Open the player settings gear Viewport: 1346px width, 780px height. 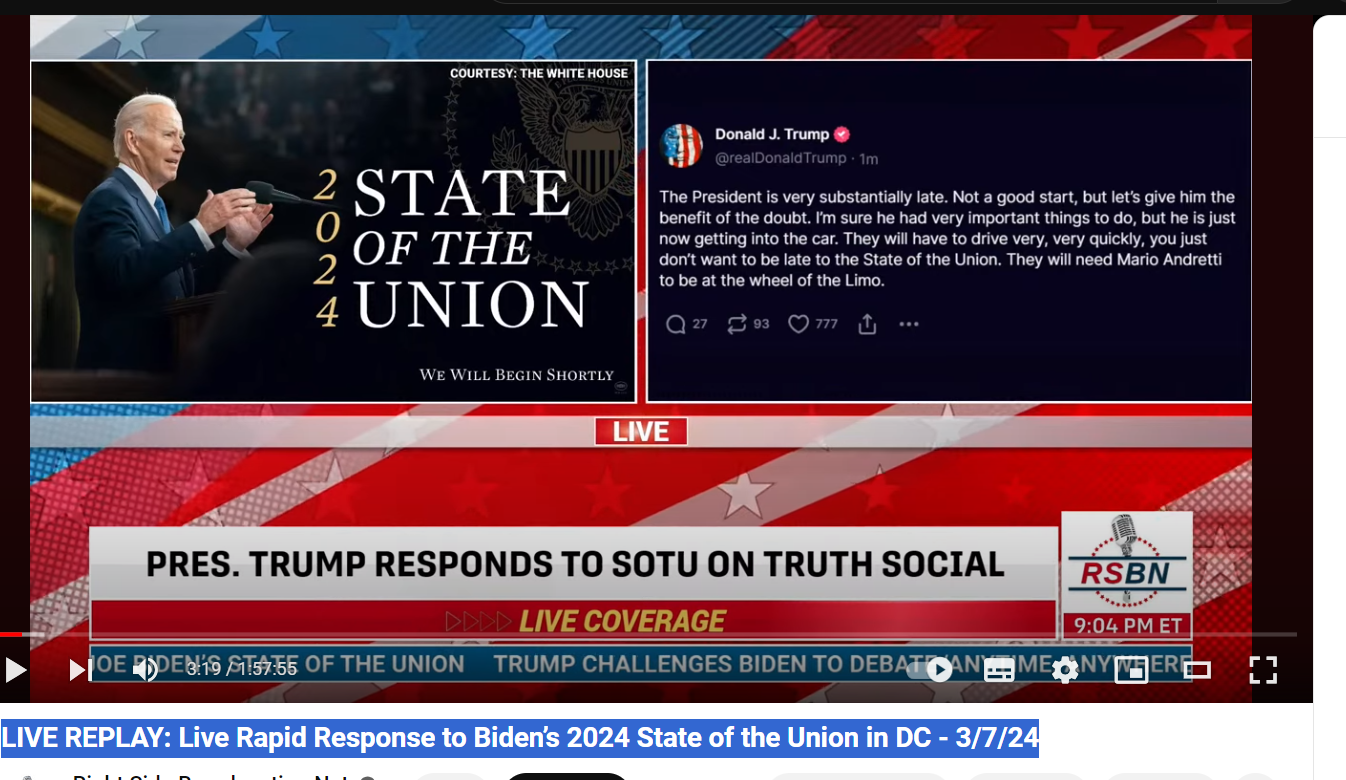pyautogui.click(x=1065, y=670)
